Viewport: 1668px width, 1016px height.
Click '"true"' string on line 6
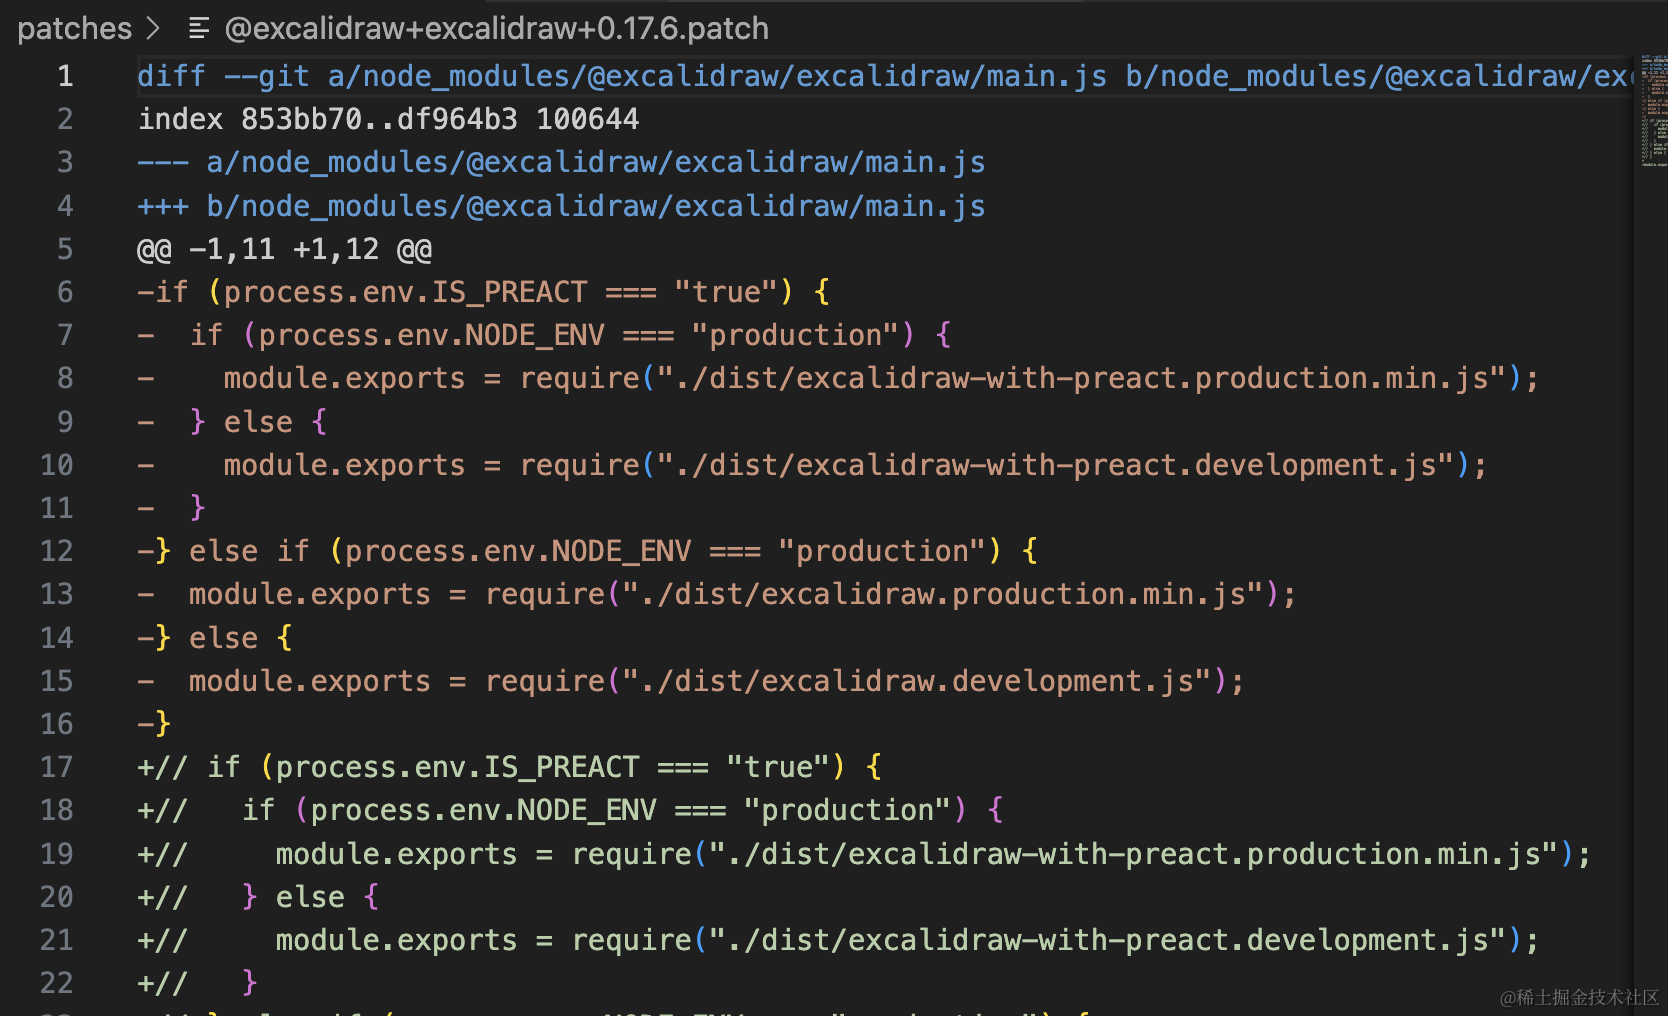(x=726, y=292)
